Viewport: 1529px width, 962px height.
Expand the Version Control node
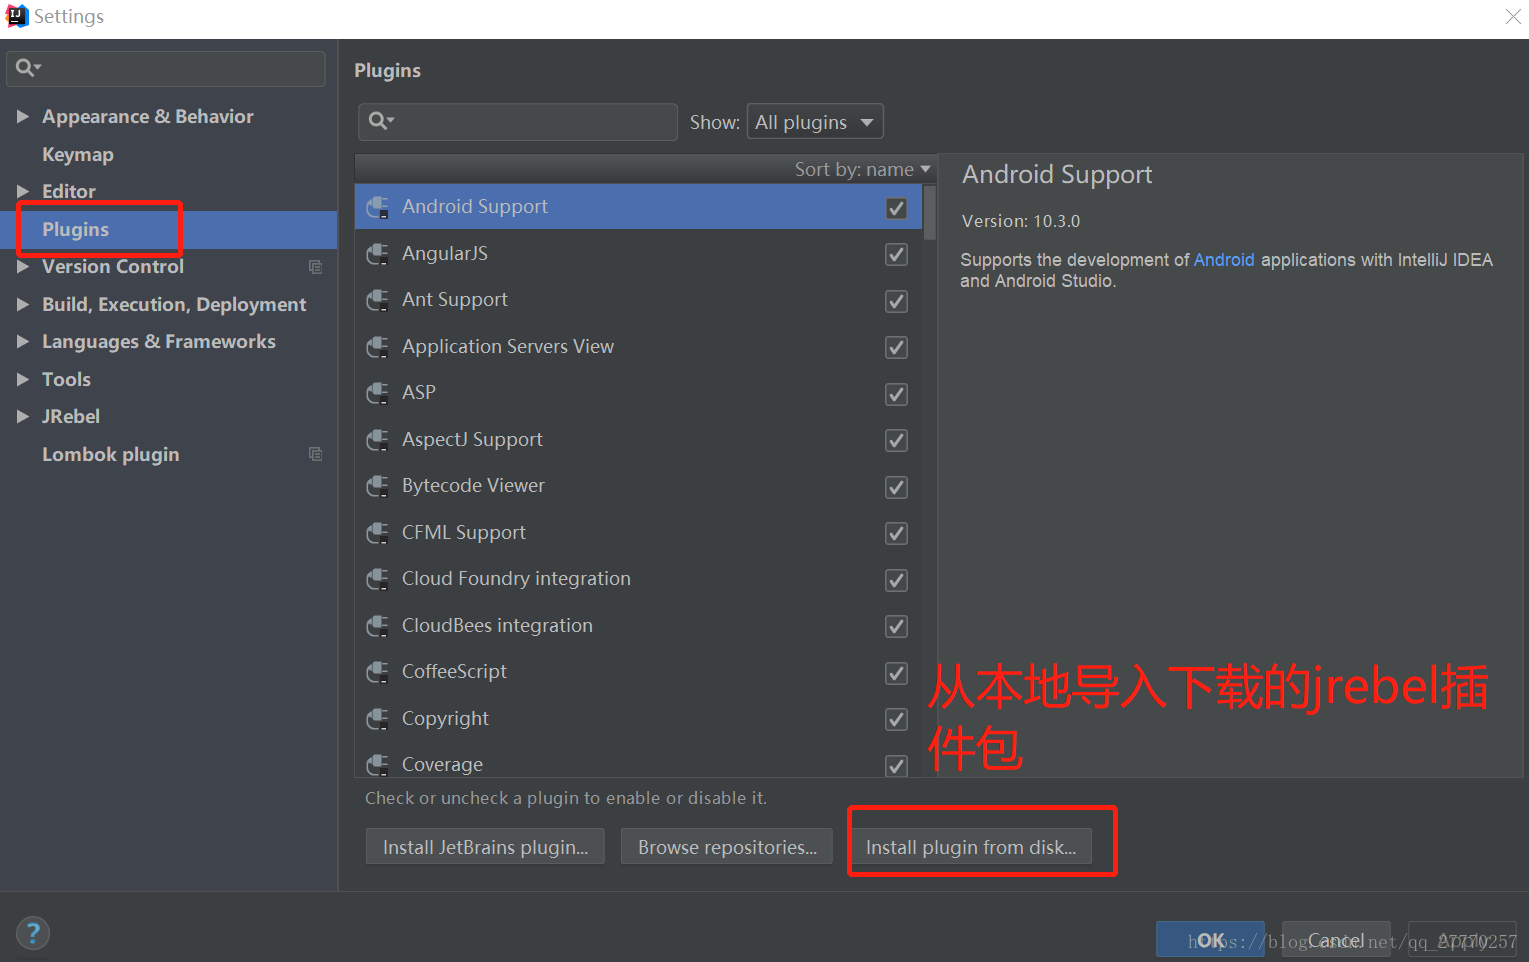coord(22,267)
